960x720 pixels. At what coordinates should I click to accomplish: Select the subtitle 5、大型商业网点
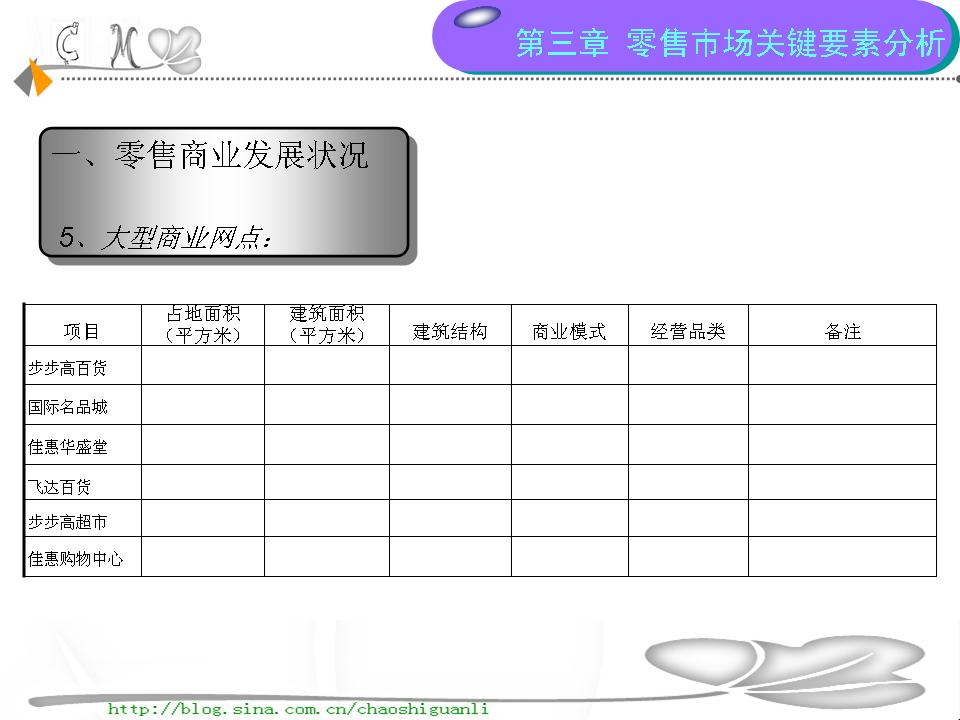coord(166,238)
